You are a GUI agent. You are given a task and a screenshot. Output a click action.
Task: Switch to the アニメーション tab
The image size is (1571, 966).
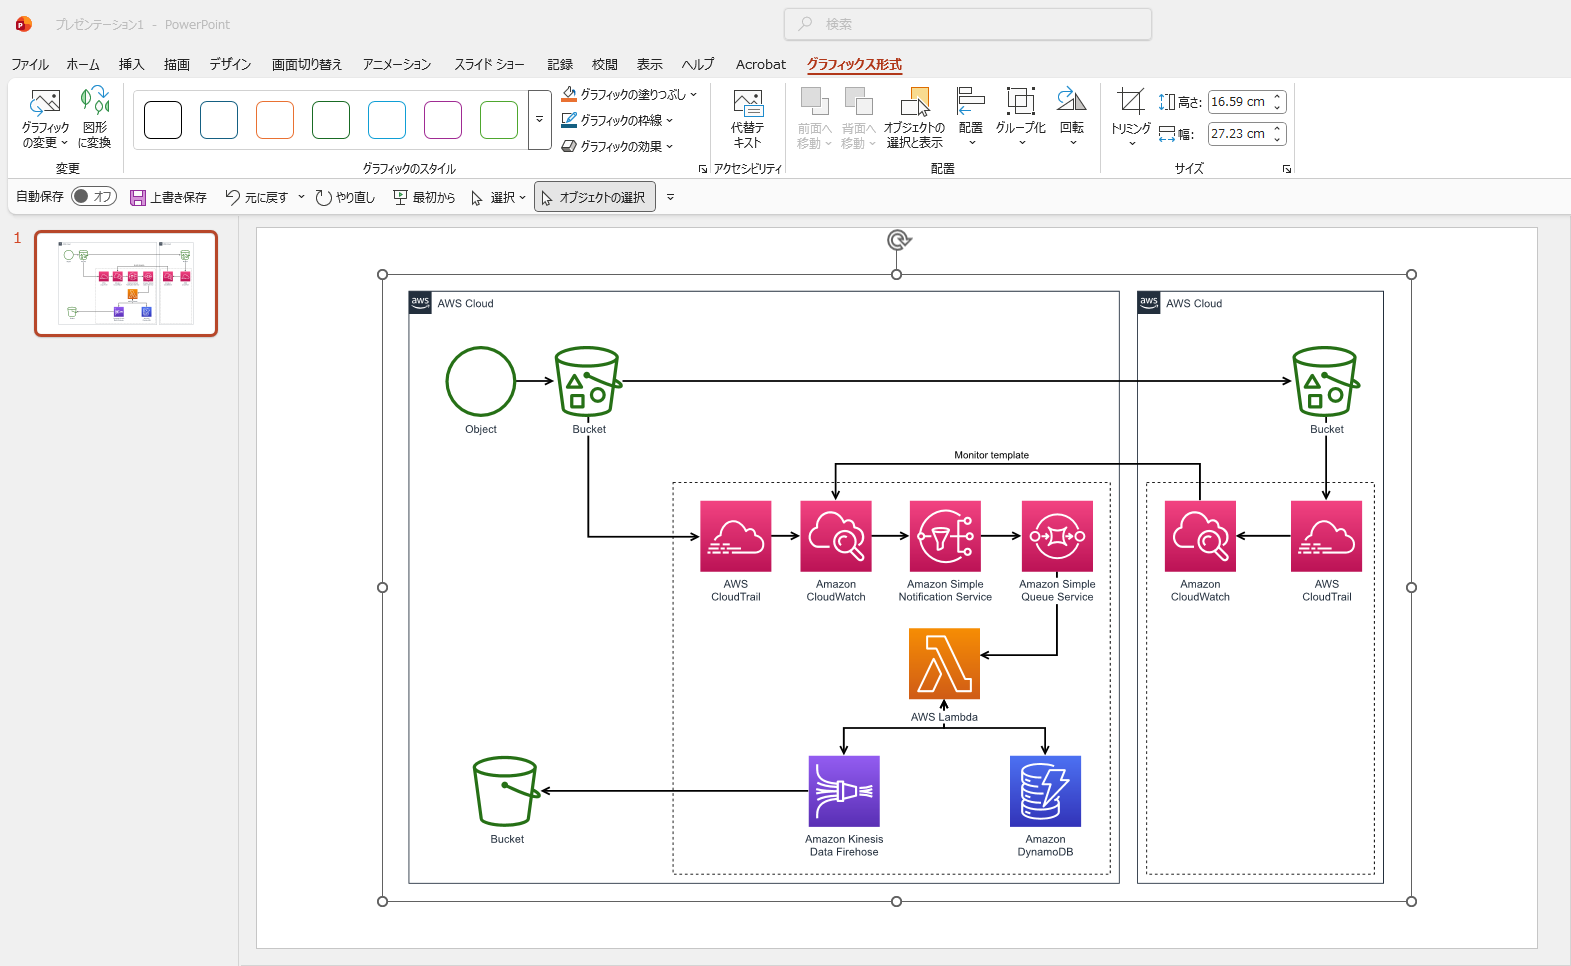point(396,64)
